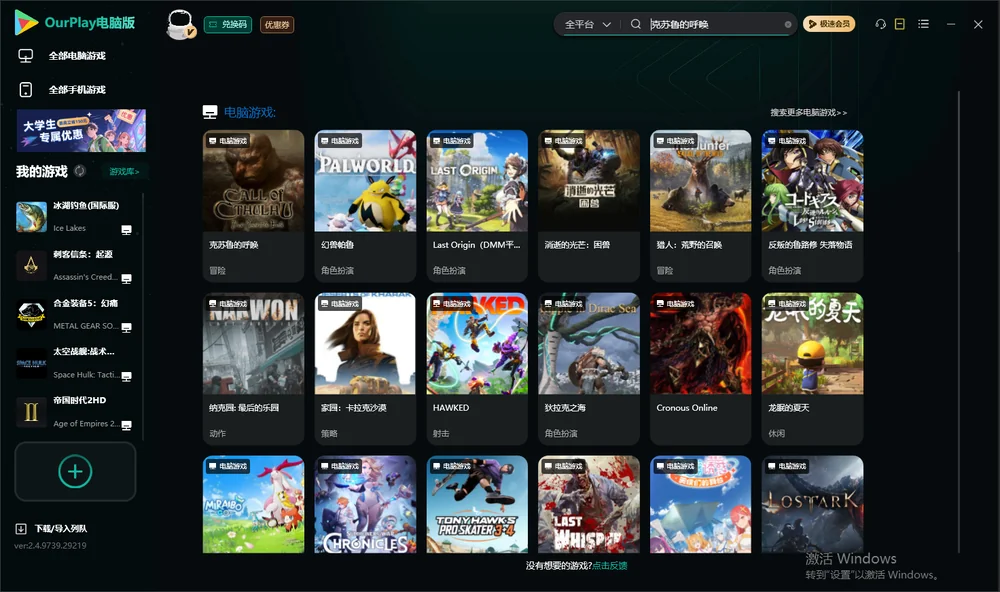The height and width of the screenshot is (592, 1000).
Task: Open the Last Whisper game card
Action: (x=589, y=504)
